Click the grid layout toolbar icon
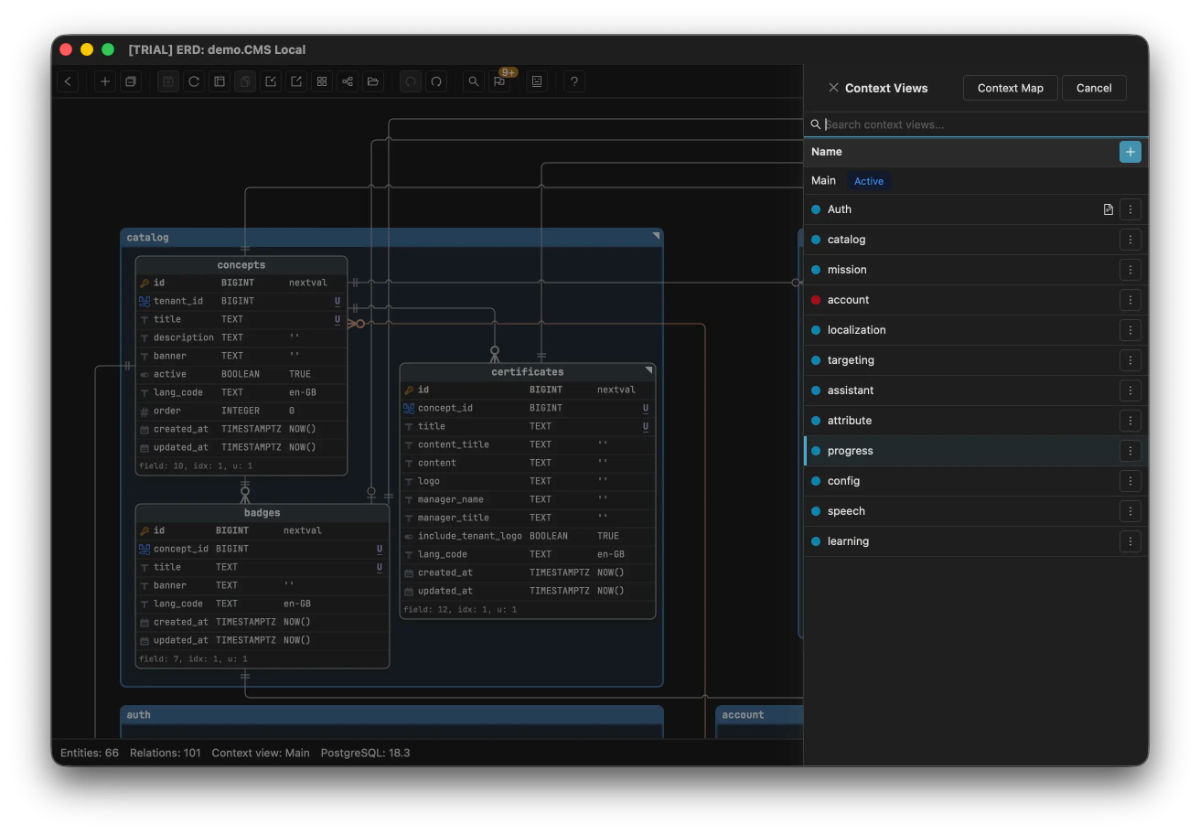The height and width of the screenshot is (834, 1200). tap(322, 82)
